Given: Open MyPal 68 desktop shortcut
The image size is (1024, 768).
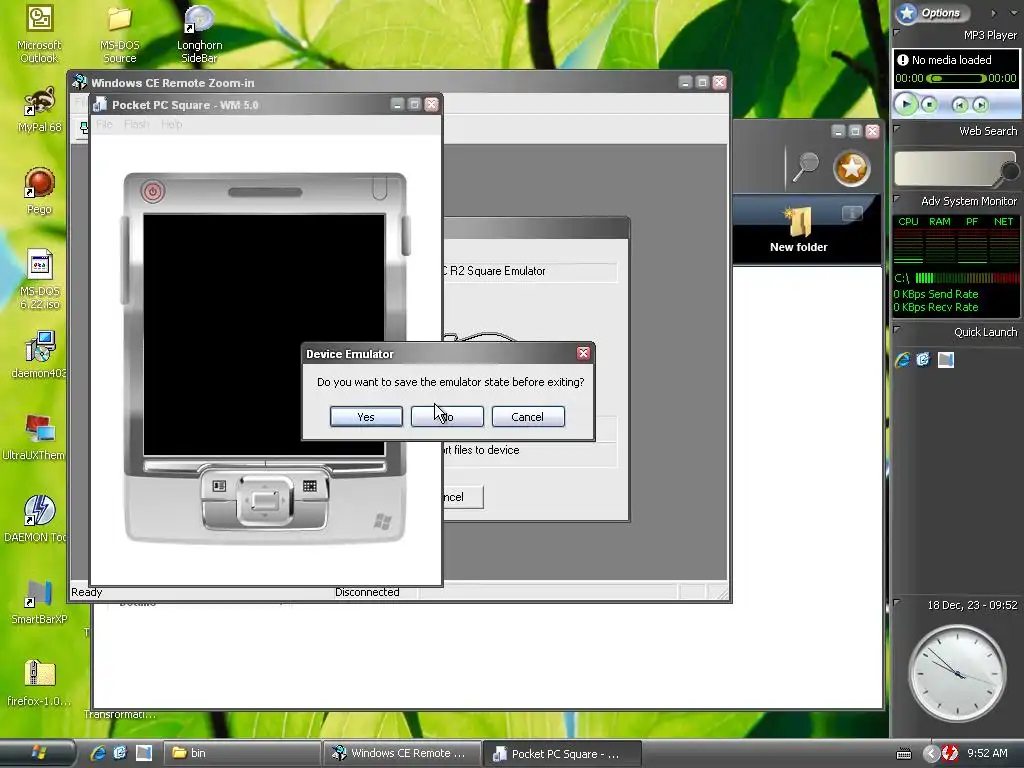Looking at the screenshot, I should 39,110.
